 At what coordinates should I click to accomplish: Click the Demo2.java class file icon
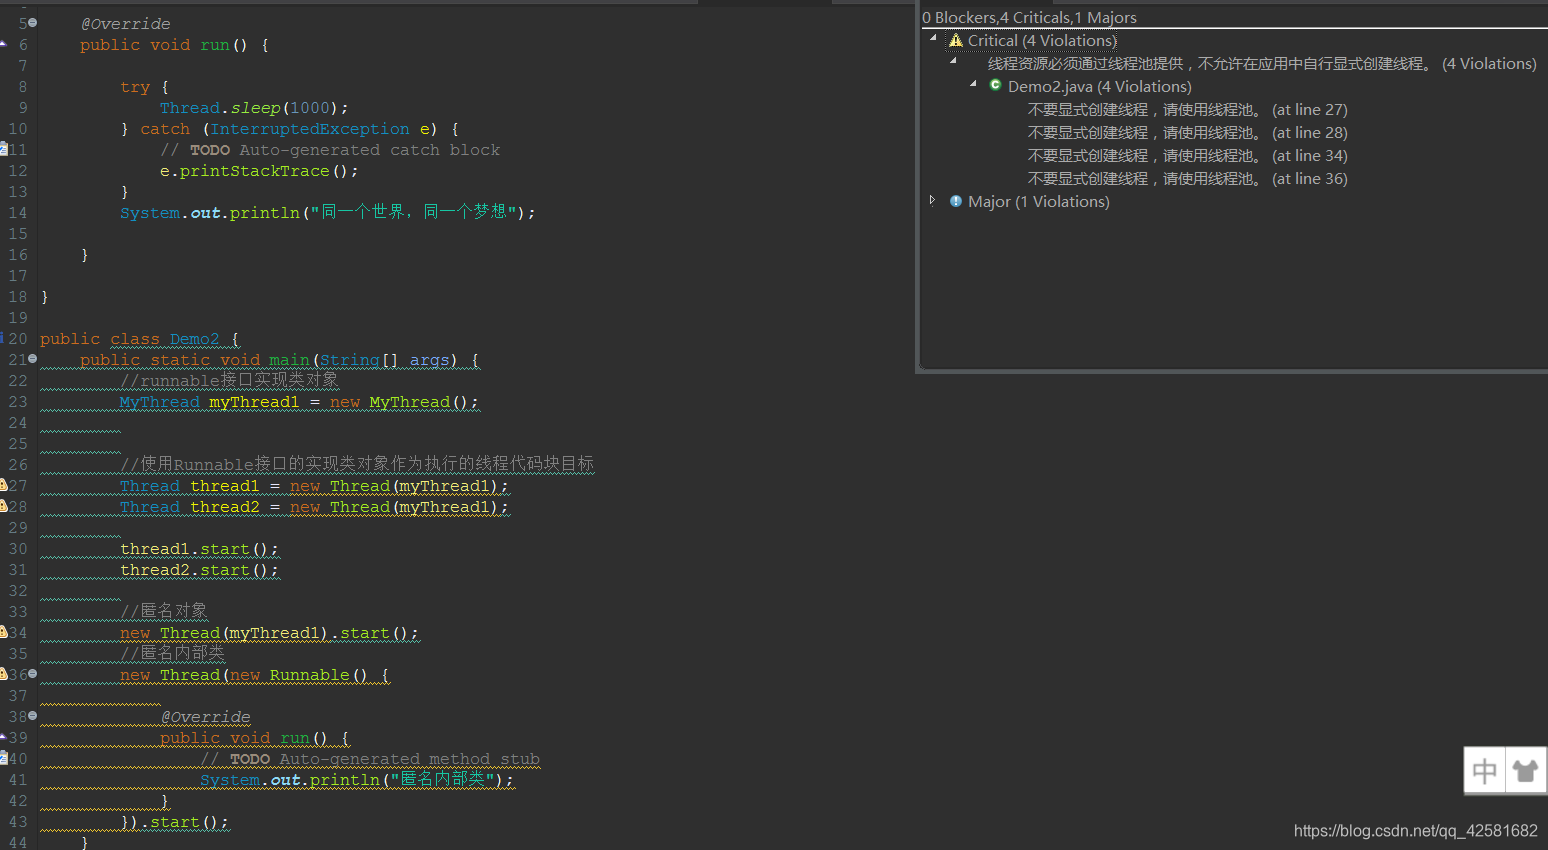[995, 85]
